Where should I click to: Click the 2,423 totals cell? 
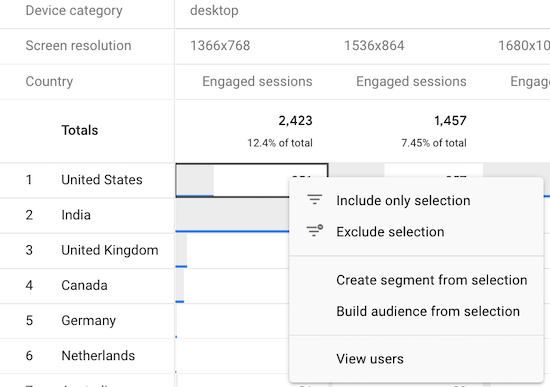point(295,121)
